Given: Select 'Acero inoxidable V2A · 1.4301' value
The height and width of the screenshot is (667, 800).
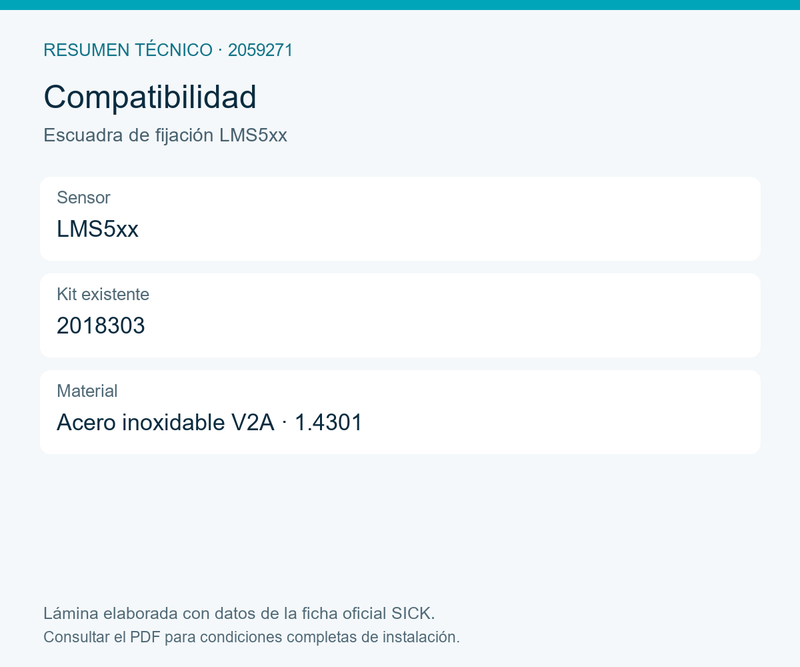Looking at the screenshot, I should pyautogui.click(x=209, y=423).
